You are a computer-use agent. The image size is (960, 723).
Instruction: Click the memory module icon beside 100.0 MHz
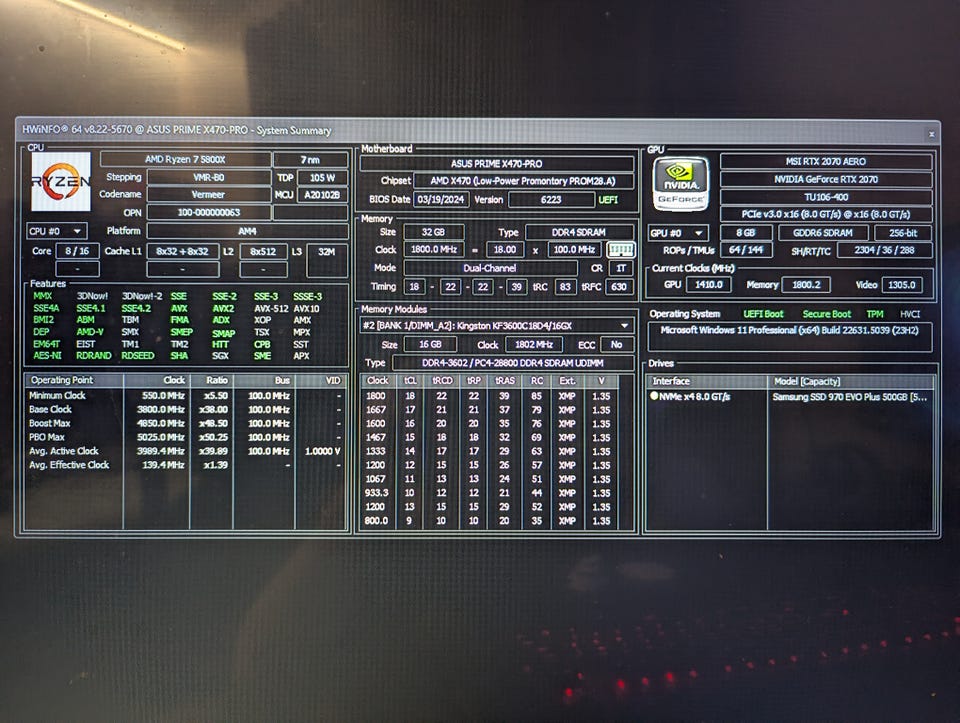(620, 250)
